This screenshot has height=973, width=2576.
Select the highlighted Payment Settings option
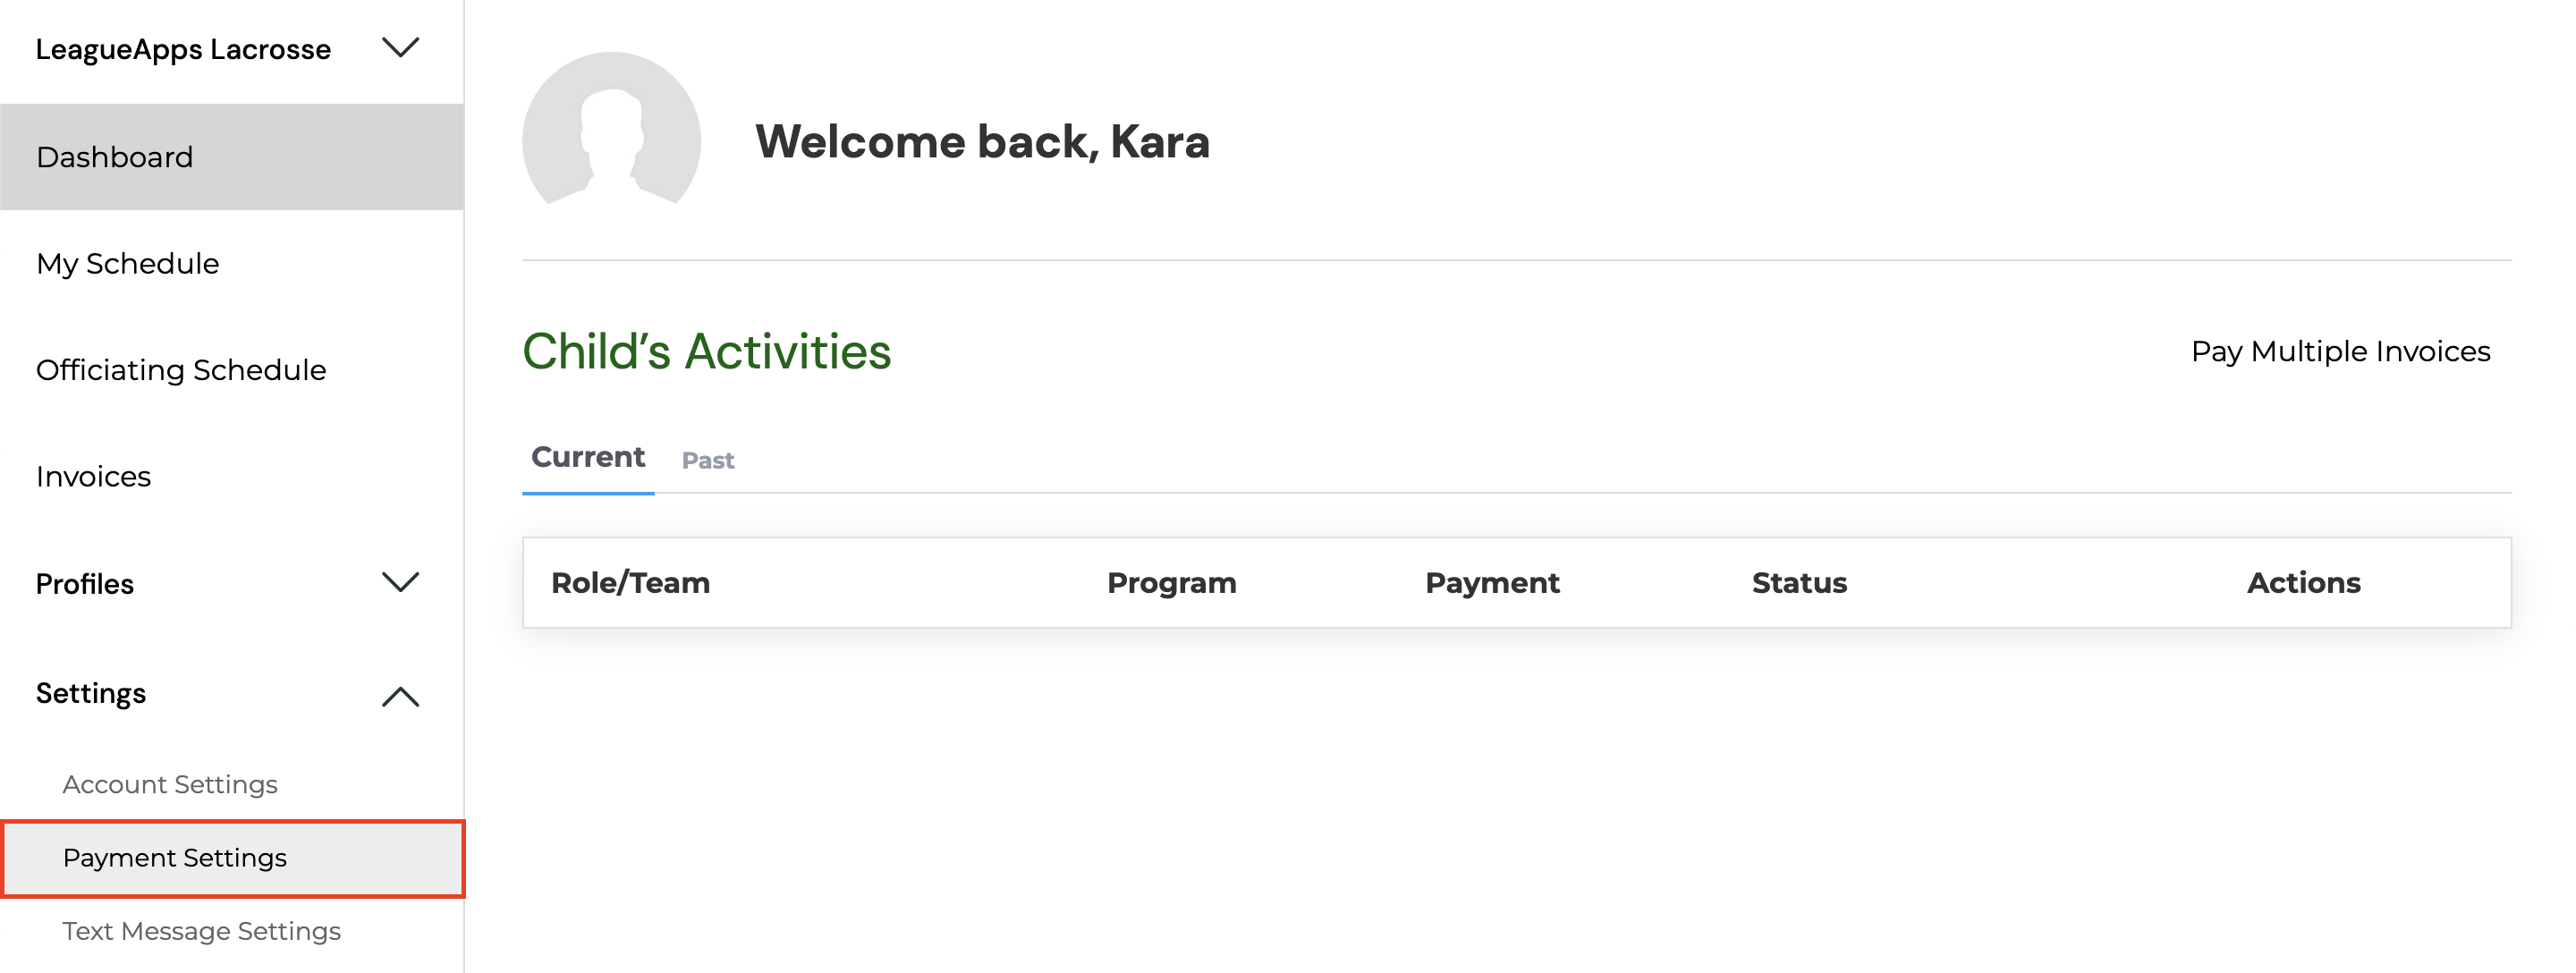pyautogui.click(x=175, y=857)
